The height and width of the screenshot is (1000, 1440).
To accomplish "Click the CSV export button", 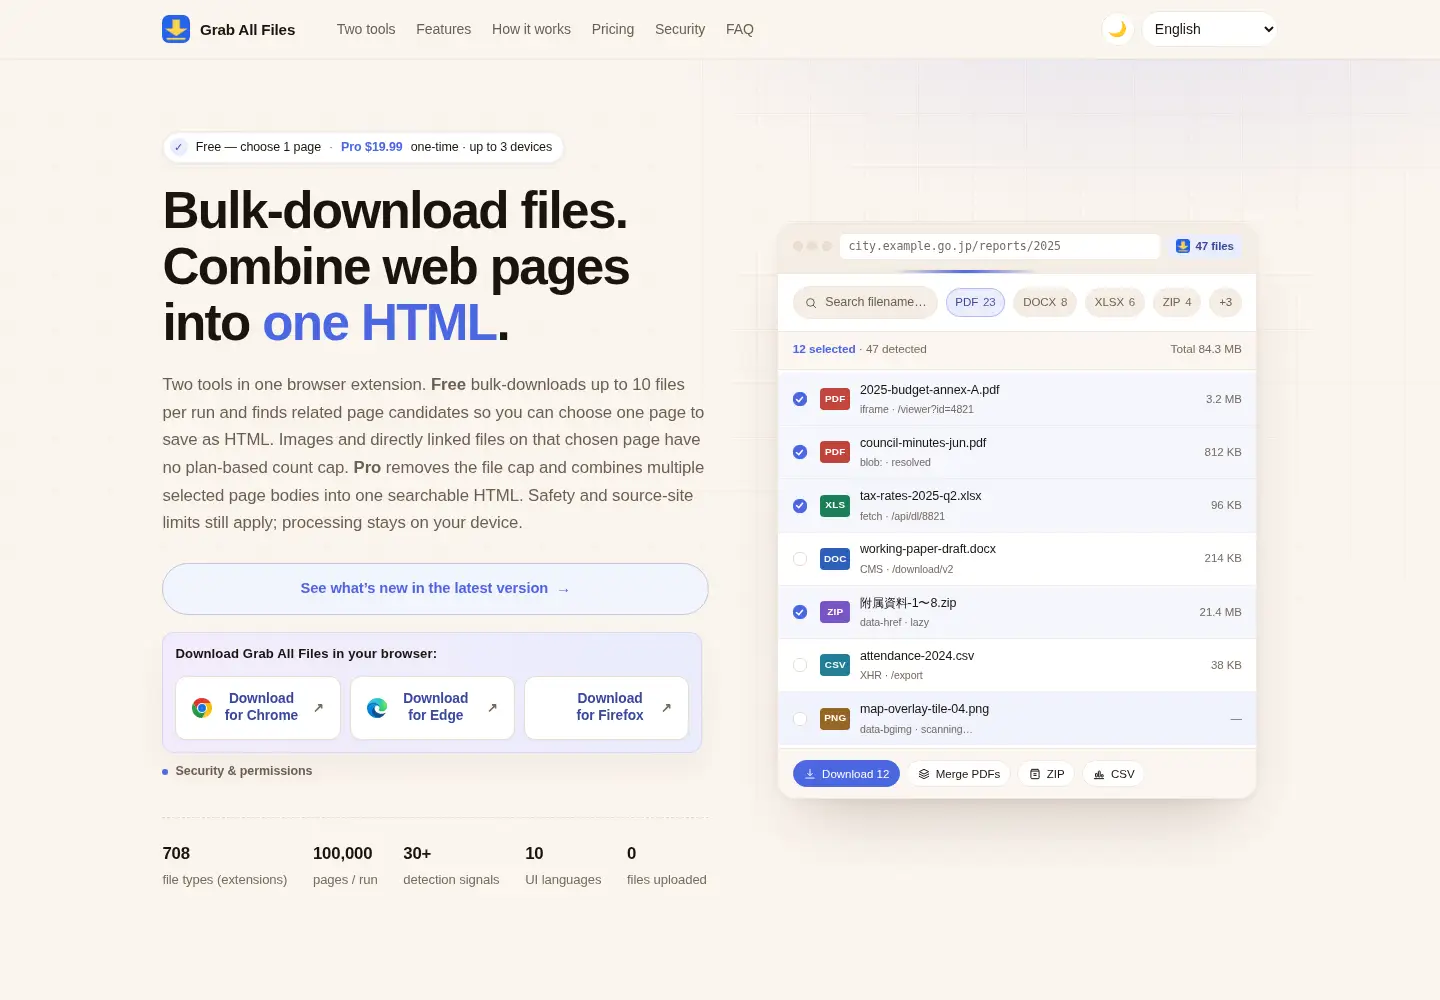I will pos(1113,774).
